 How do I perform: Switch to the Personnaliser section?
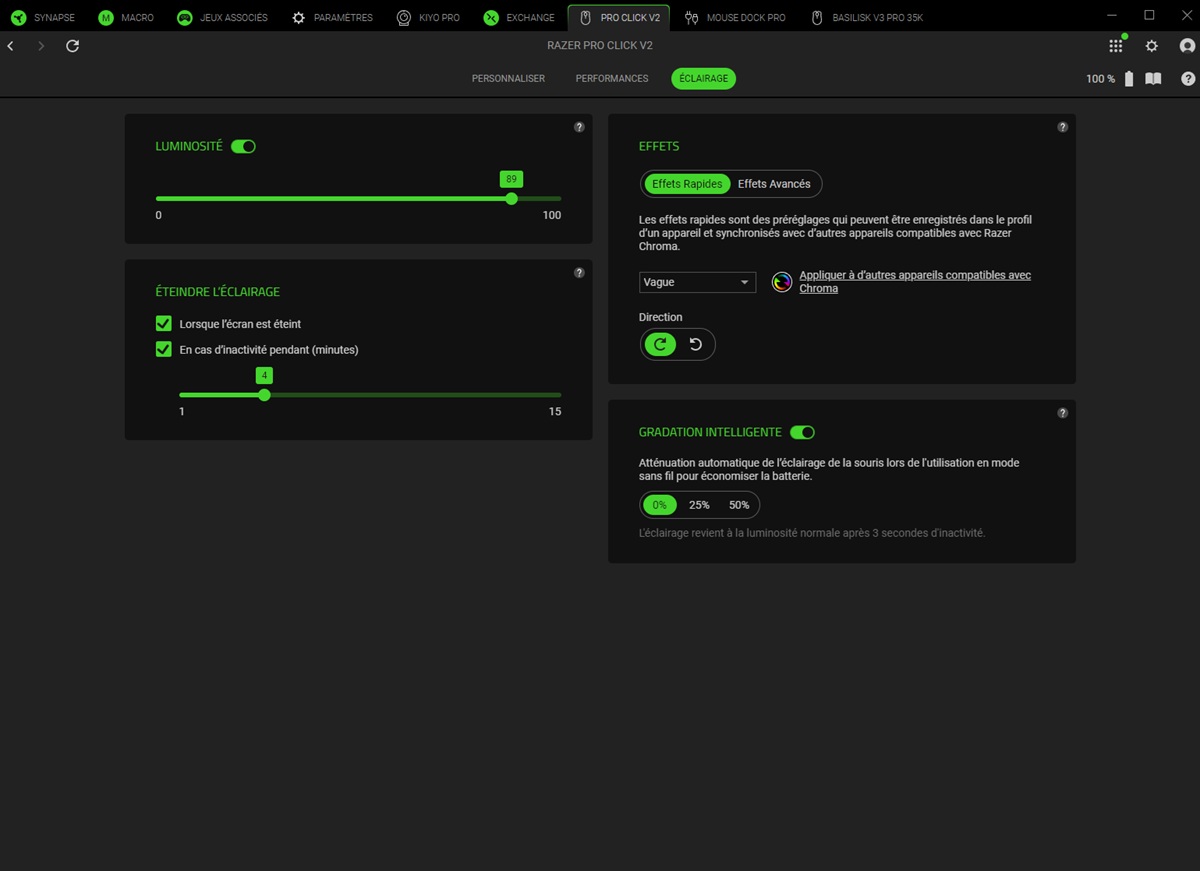tap(508, 78)
